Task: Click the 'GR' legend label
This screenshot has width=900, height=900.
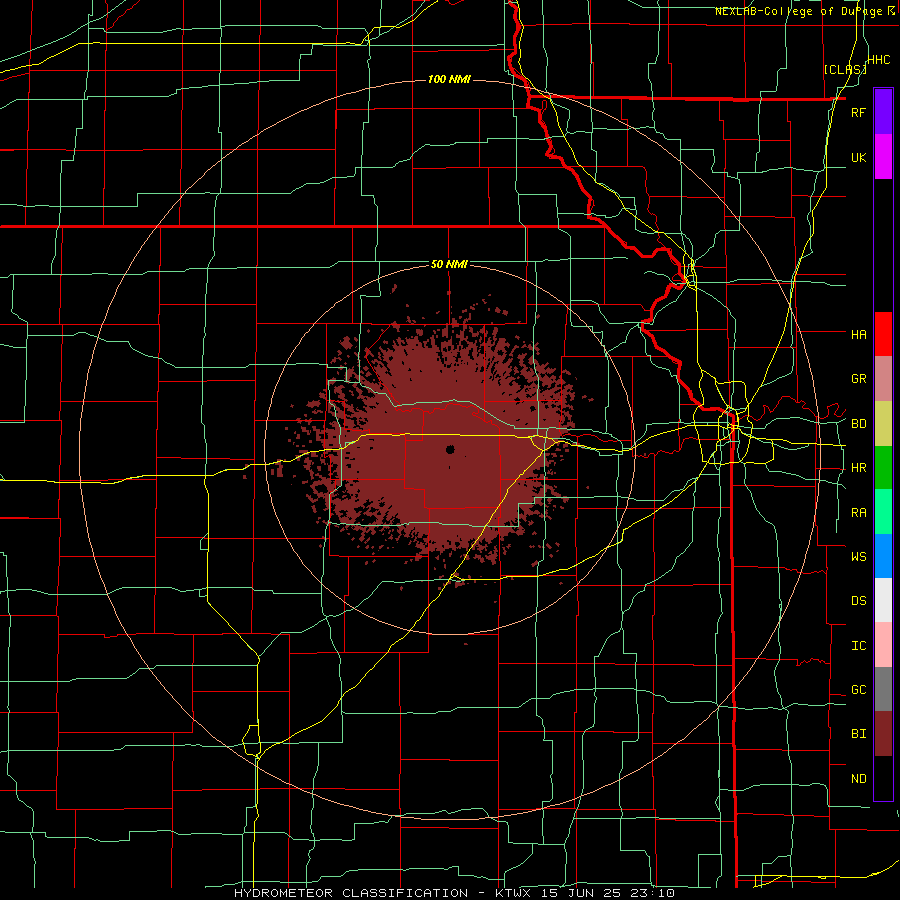Action: [858, 379]
